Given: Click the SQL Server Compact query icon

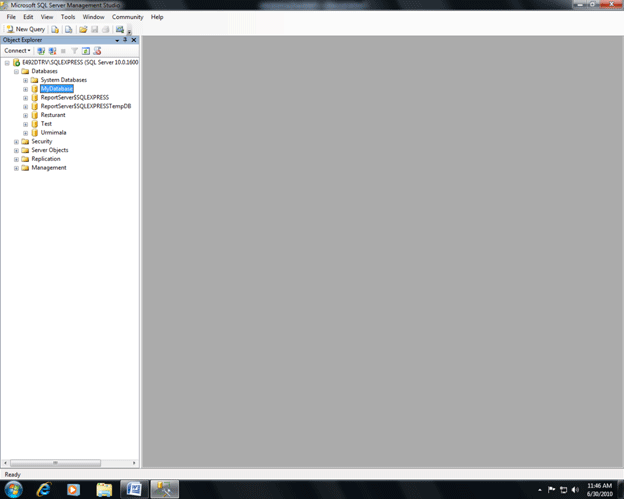Looking at the screenshot, I should pos(68,29).
